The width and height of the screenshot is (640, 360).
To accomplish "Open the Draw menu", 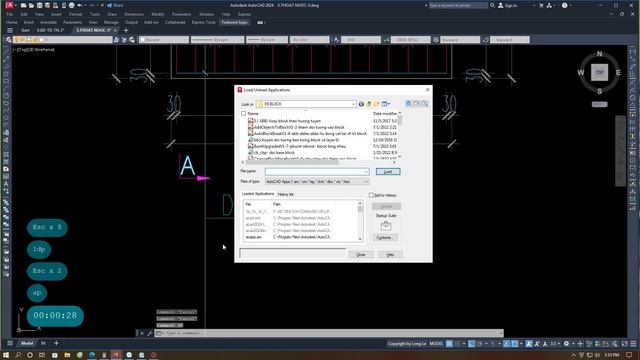I will tap(112, 14).
